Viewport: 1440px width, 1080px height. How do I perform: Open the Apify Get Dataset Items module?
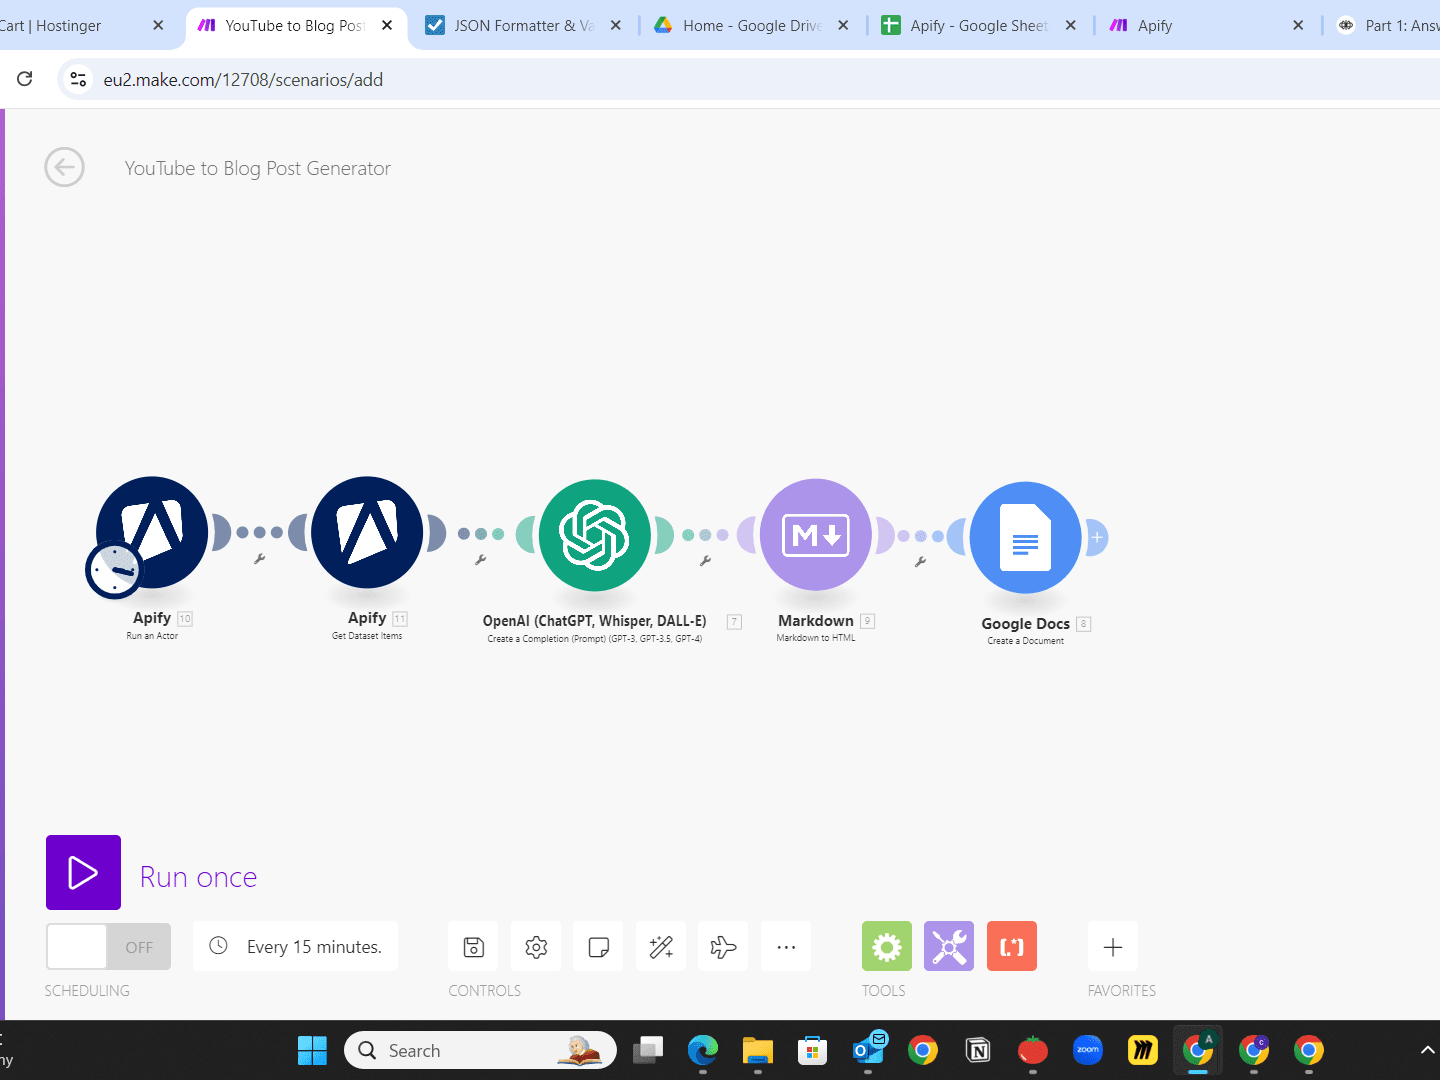point(367,532)
